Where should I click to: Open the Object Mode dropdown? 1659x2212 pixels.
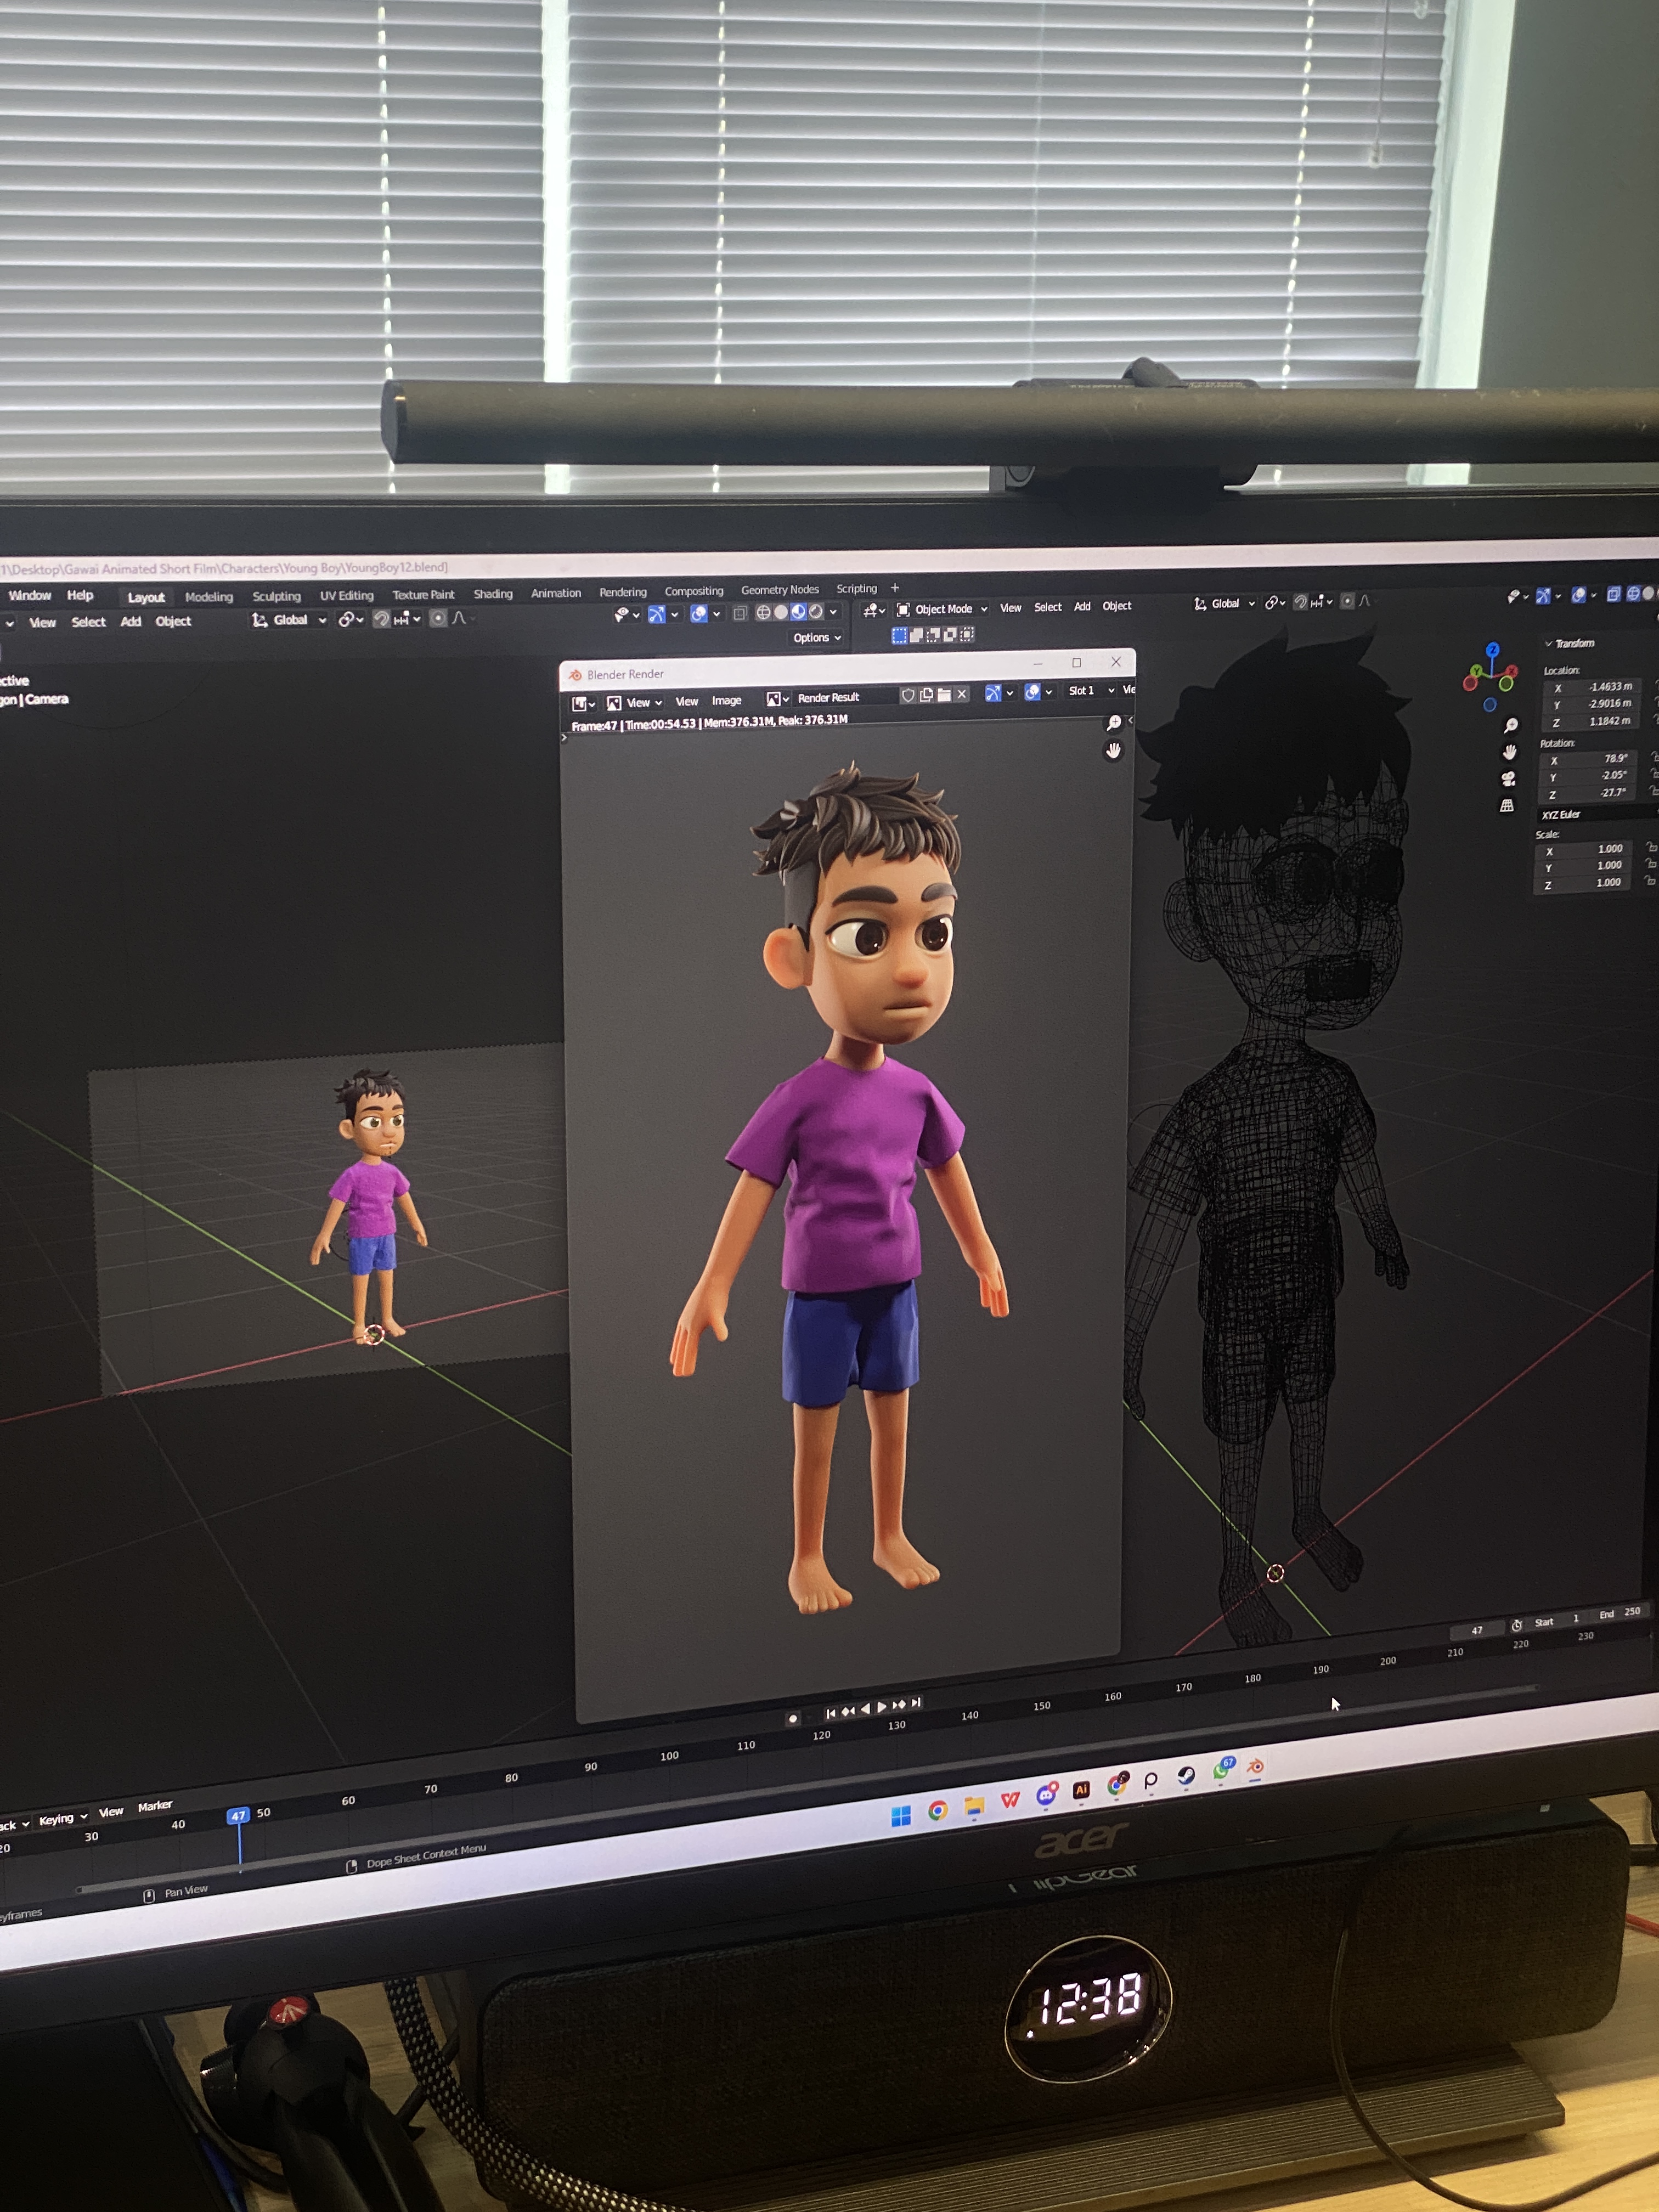click(942, 609)
